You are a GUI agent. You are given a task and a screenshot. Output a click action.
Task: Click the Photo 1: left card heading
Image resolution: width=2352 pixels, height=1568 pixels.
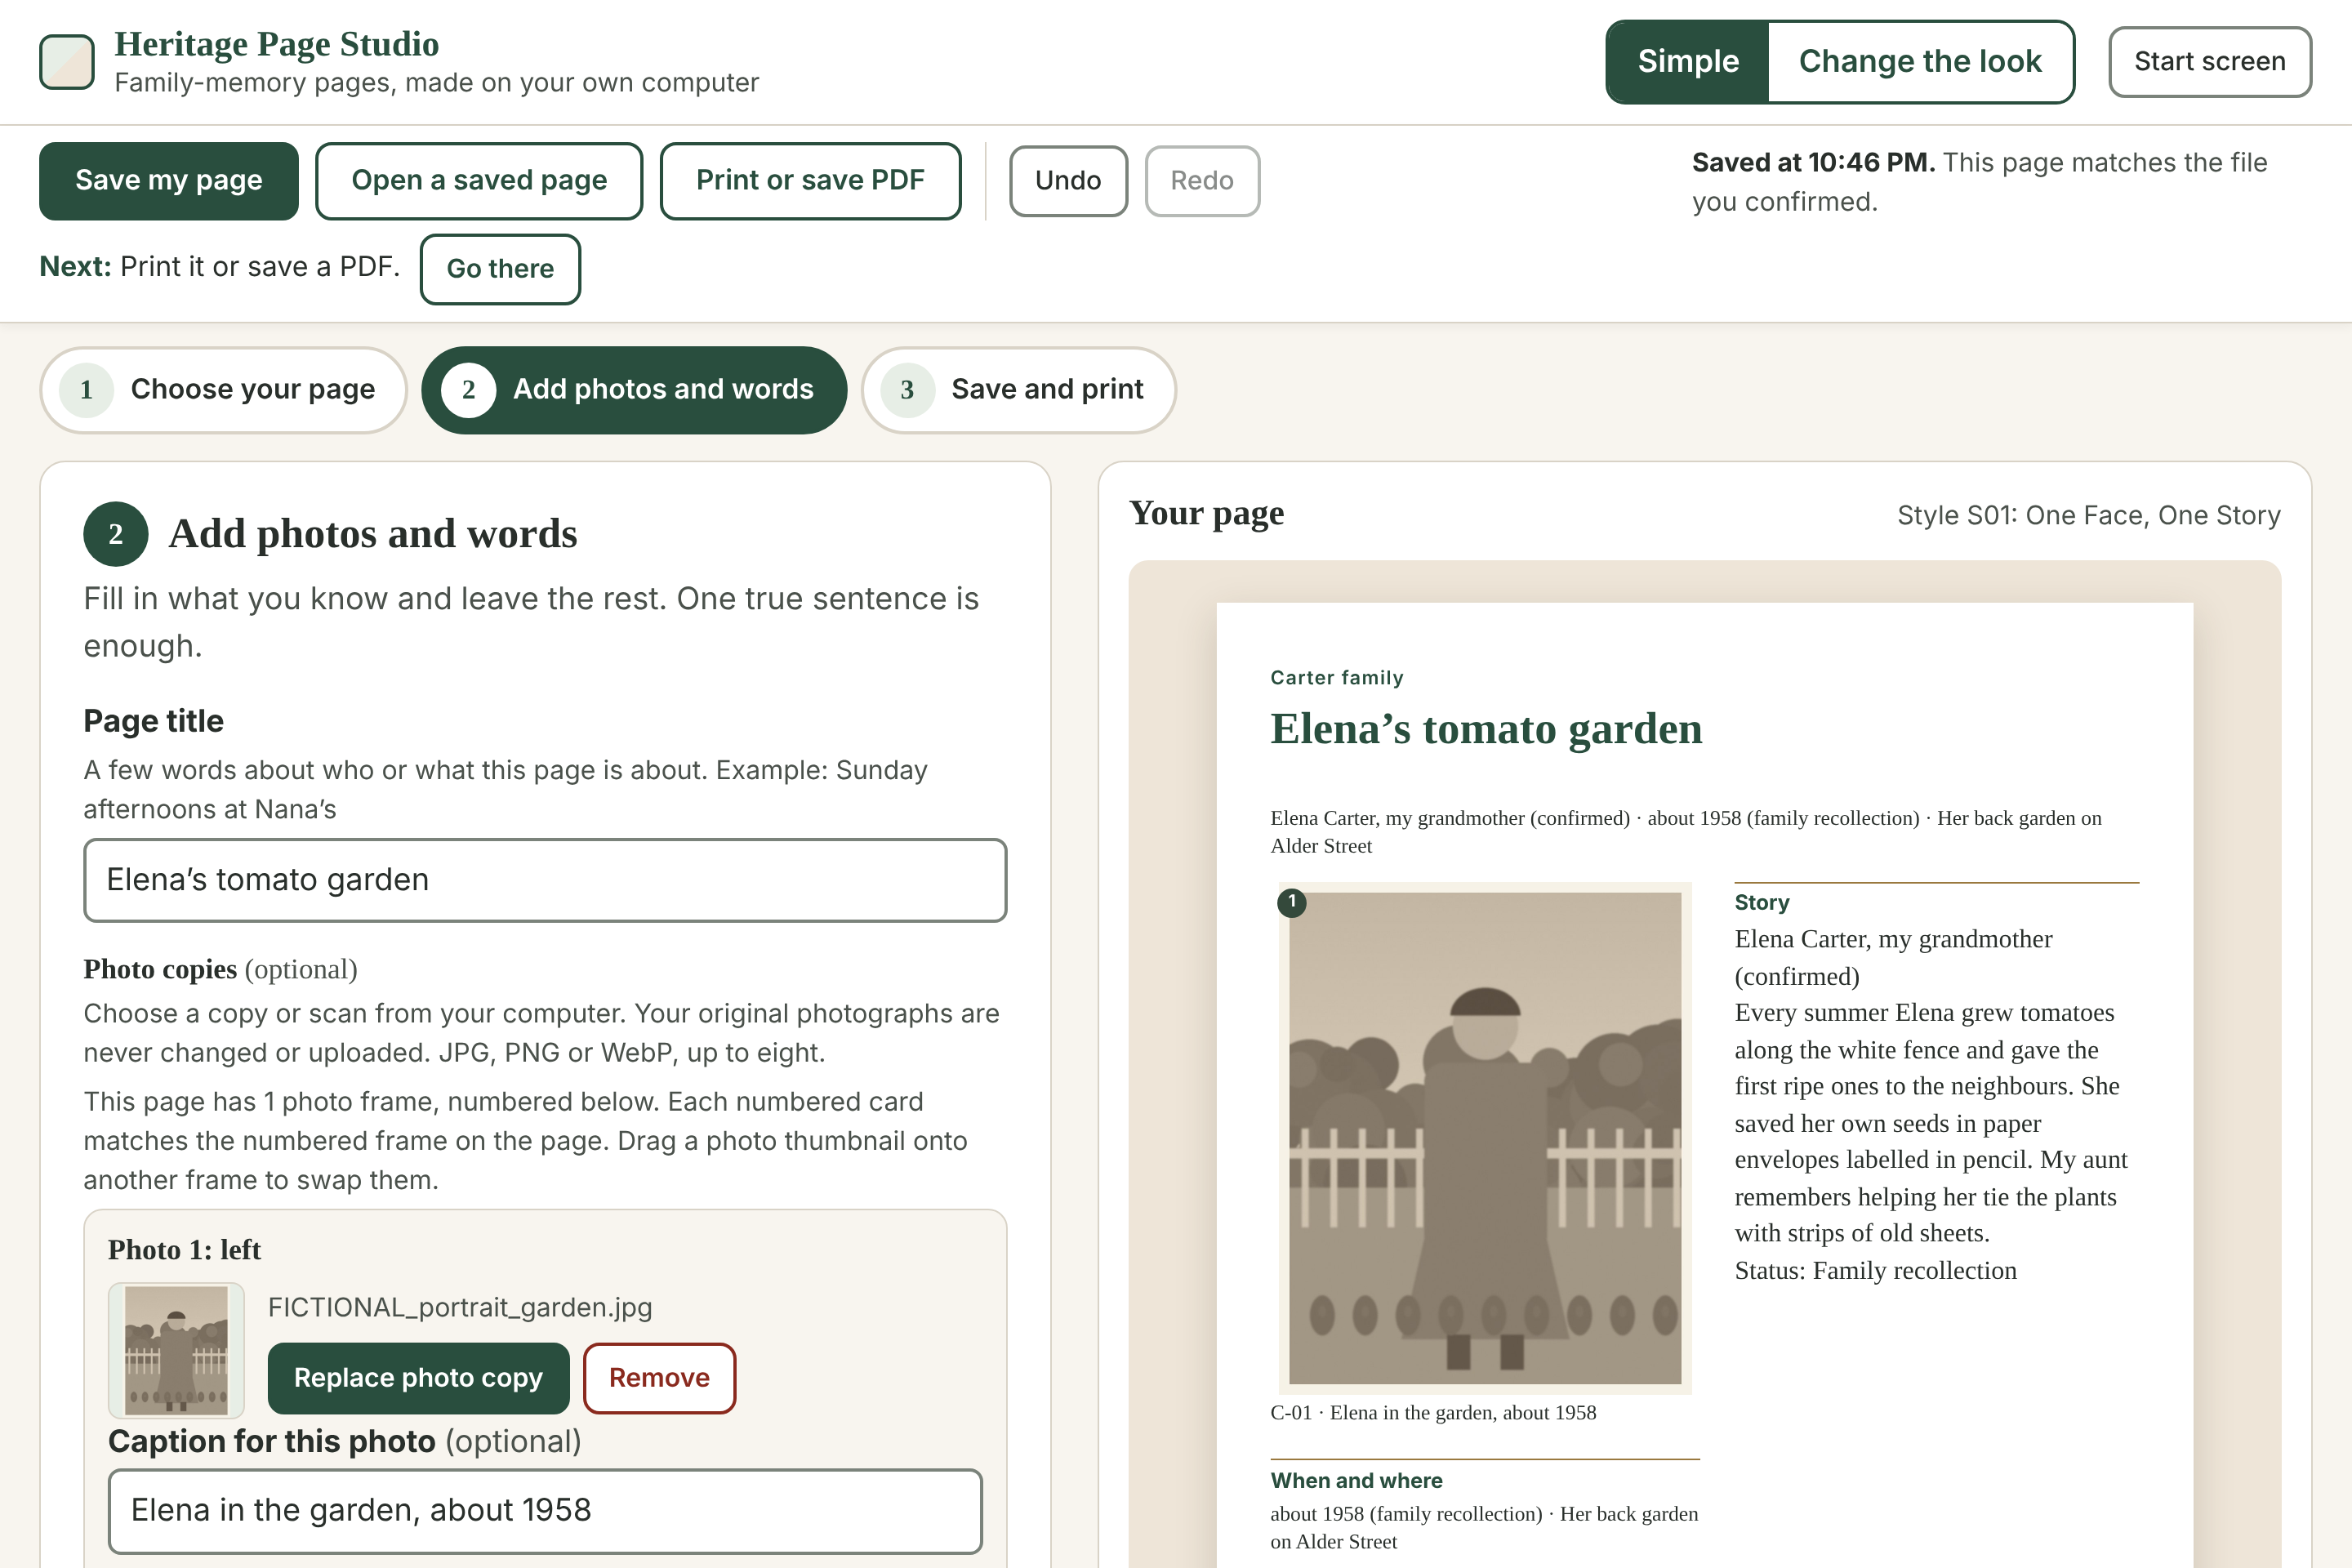pos(184,1250)
